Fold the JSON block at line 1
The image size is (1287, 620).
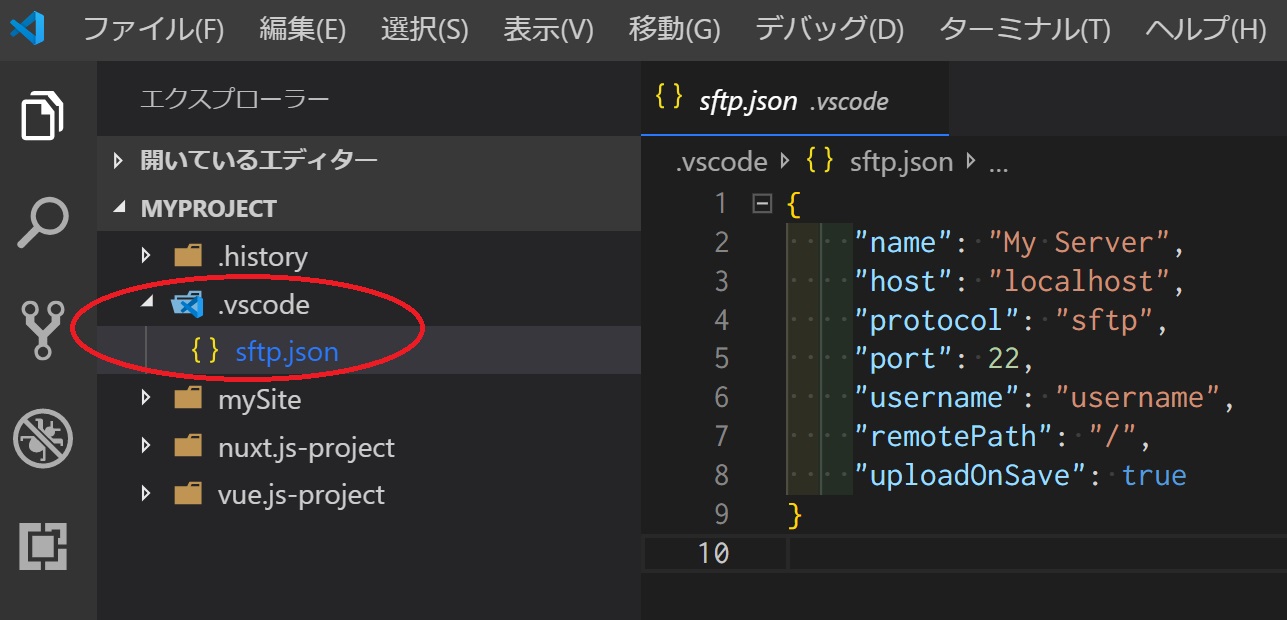click(x=762, y=204)
